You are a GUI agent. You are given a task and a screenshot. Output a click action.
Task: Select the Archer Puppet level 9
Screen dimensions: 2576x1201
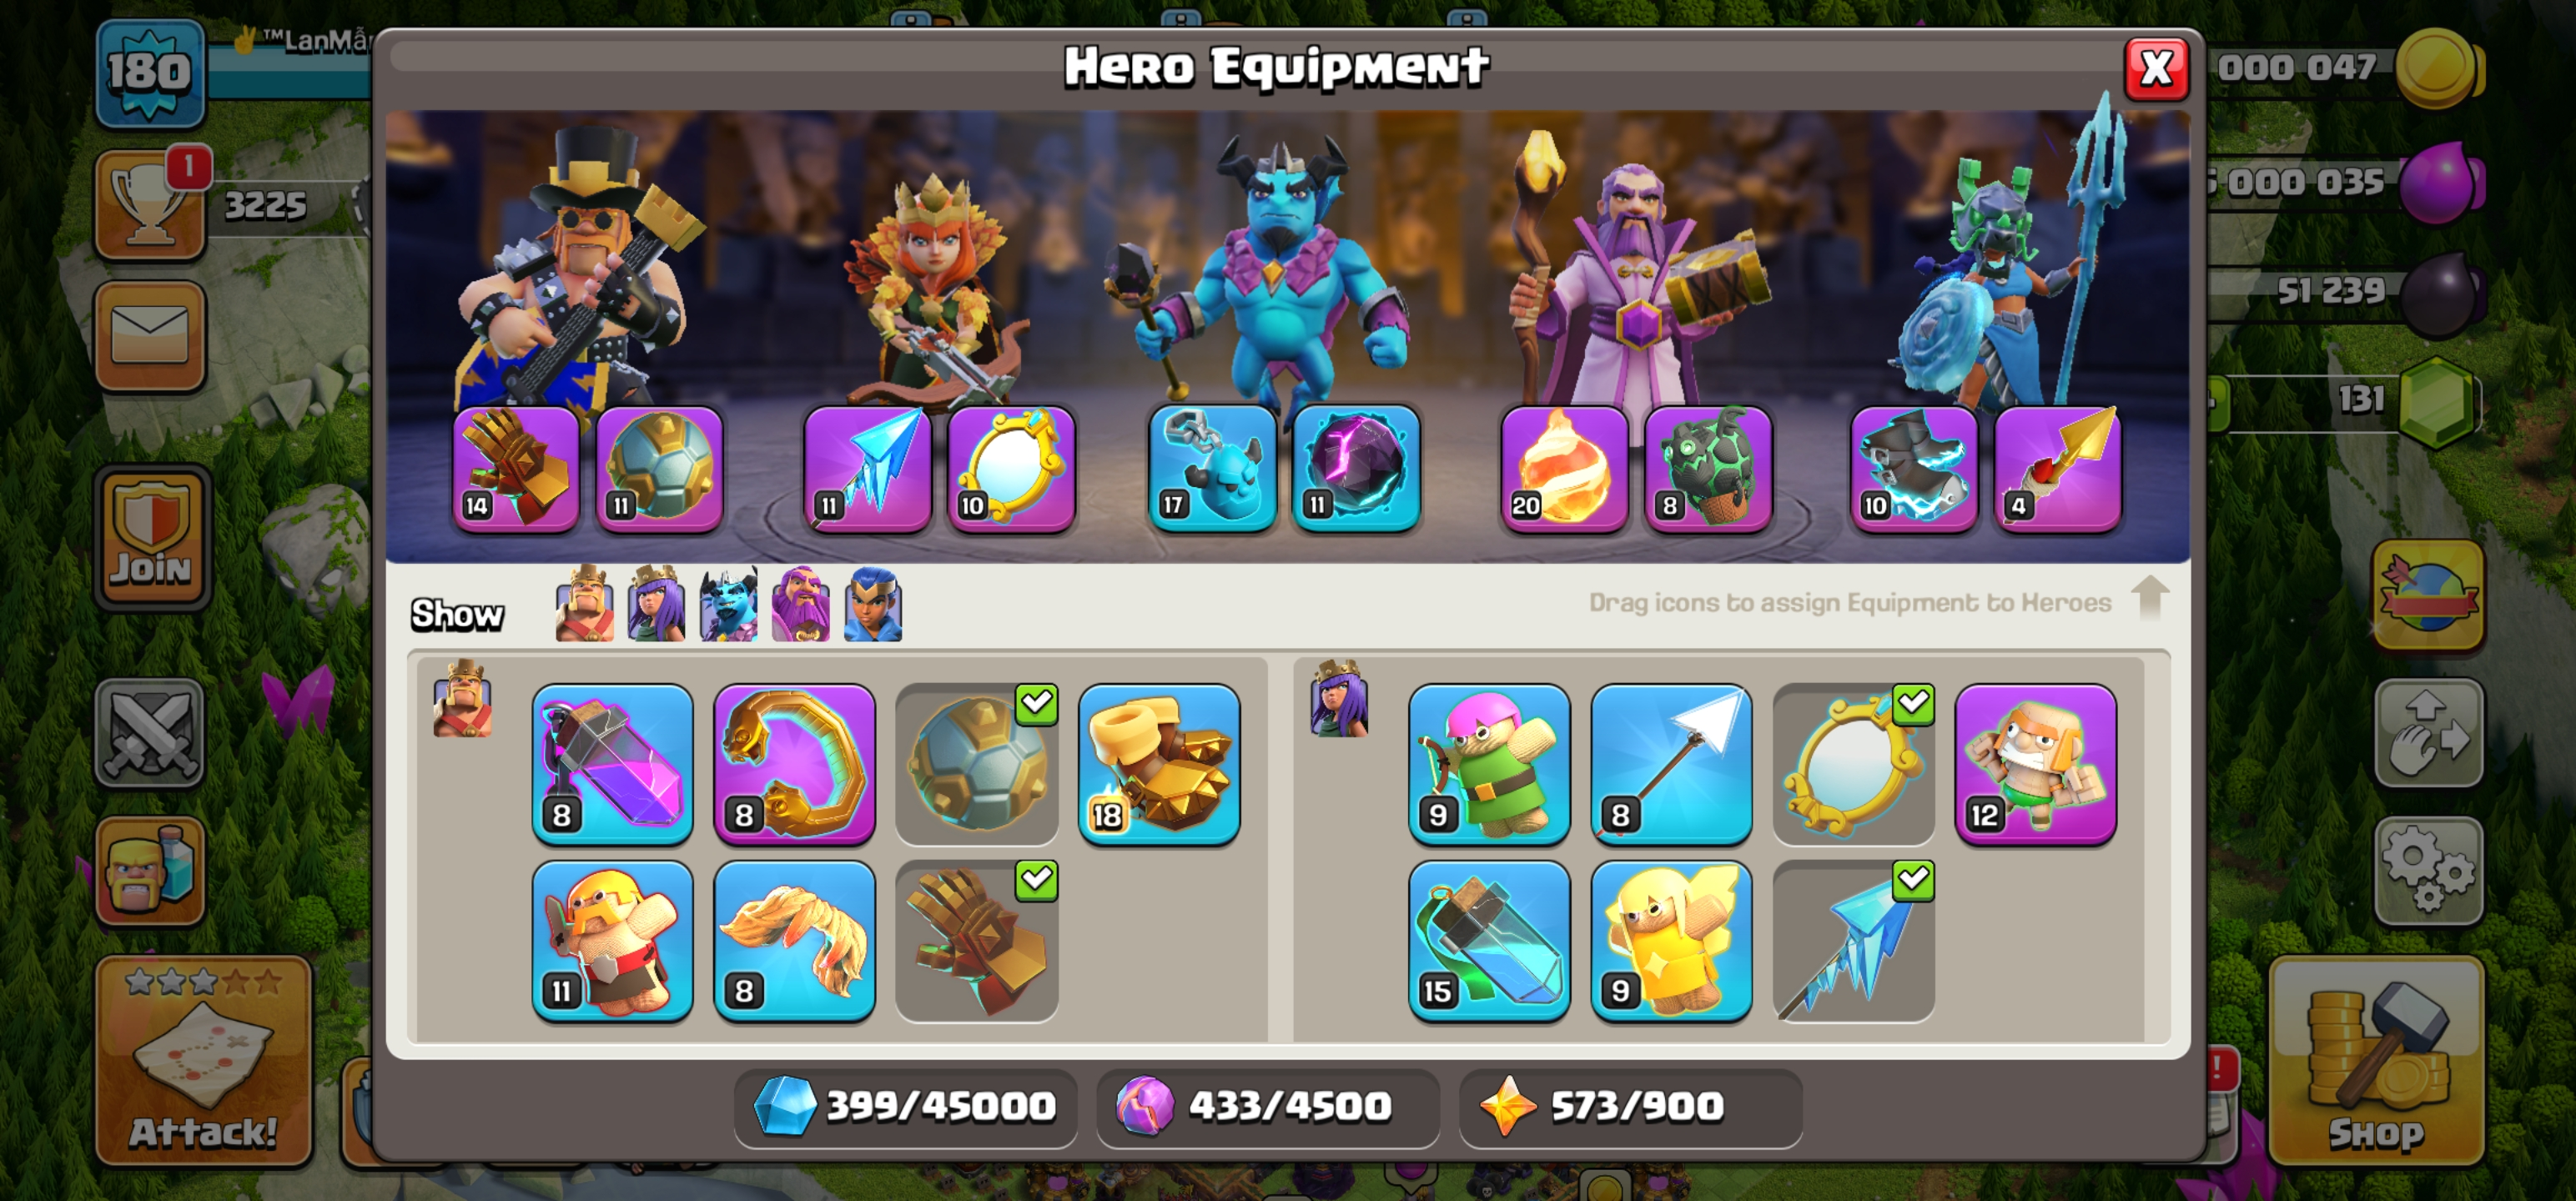coord(1489,764)
